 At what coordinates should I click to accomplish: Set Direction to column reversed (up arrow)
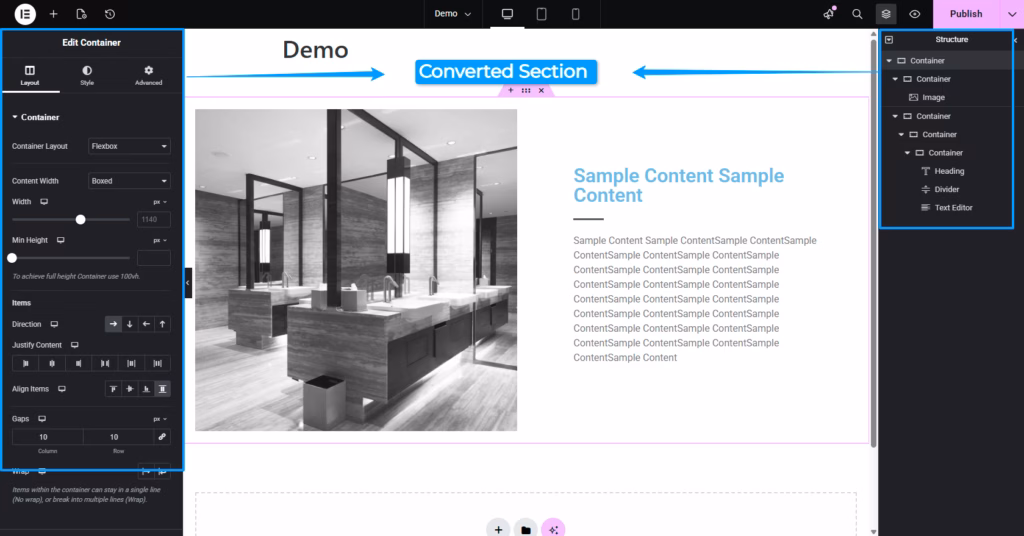163,324
